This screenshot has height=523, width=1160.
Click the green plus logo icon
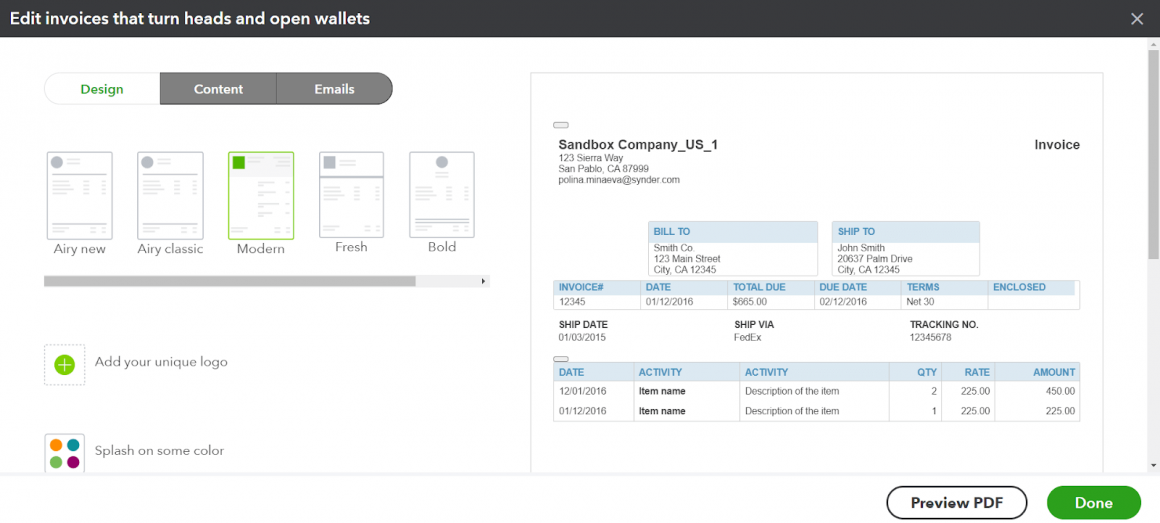(65, 365)
